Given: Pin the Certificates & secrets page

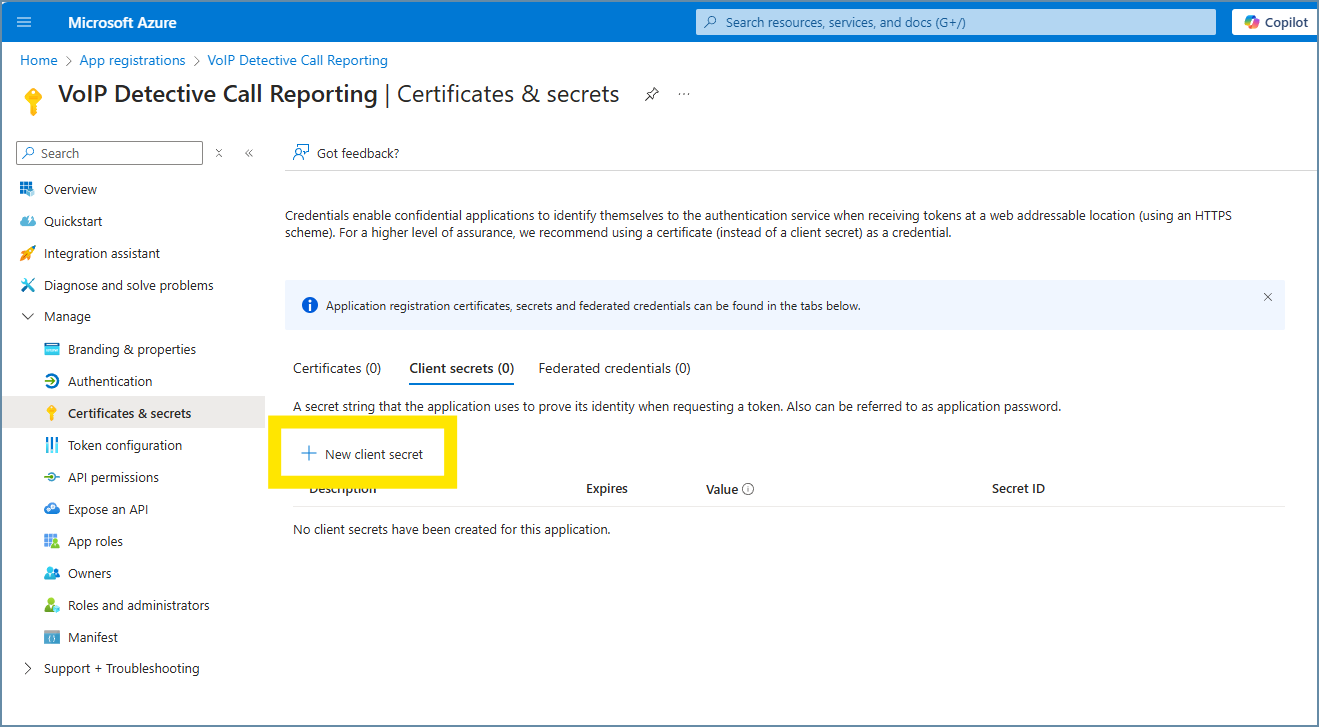Looking at the screenshot, I should pyautogui.click(x=652, y=94).
